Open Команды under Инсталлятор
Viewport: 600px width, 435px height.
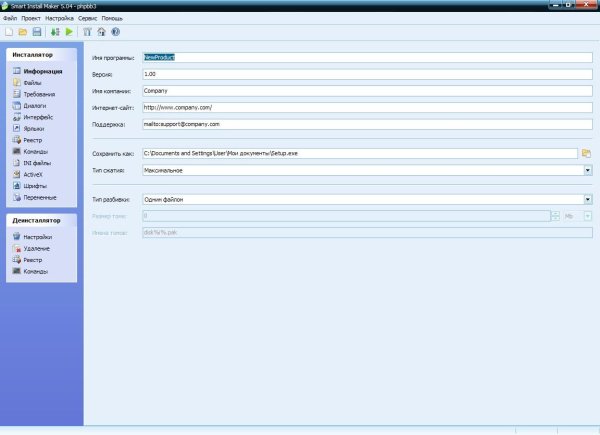(30, 152)
